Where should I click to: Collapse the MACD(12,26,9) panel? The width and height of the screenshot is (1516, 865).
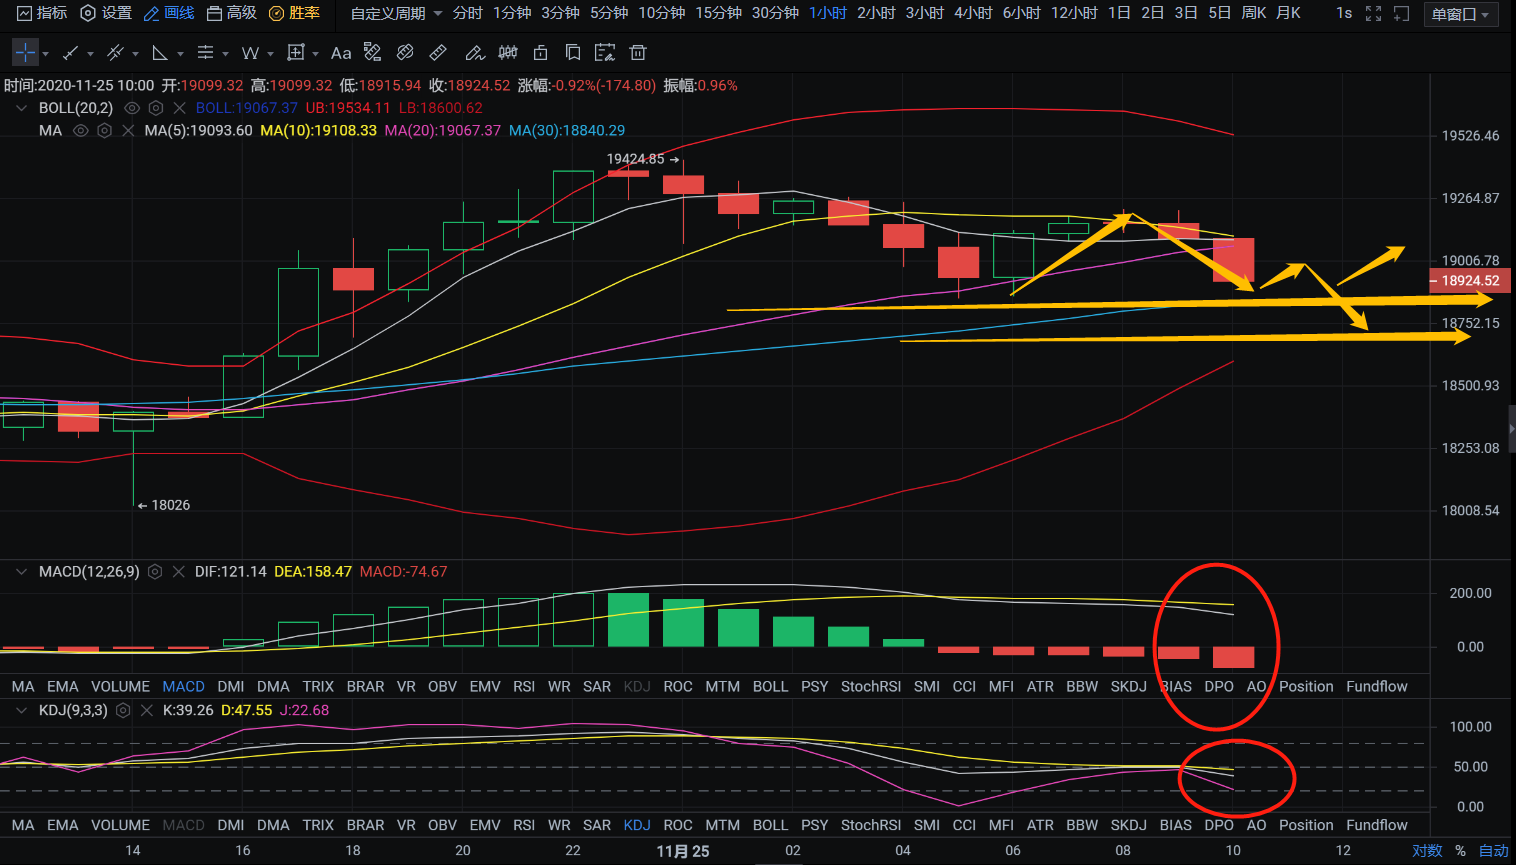click(21, 572)
